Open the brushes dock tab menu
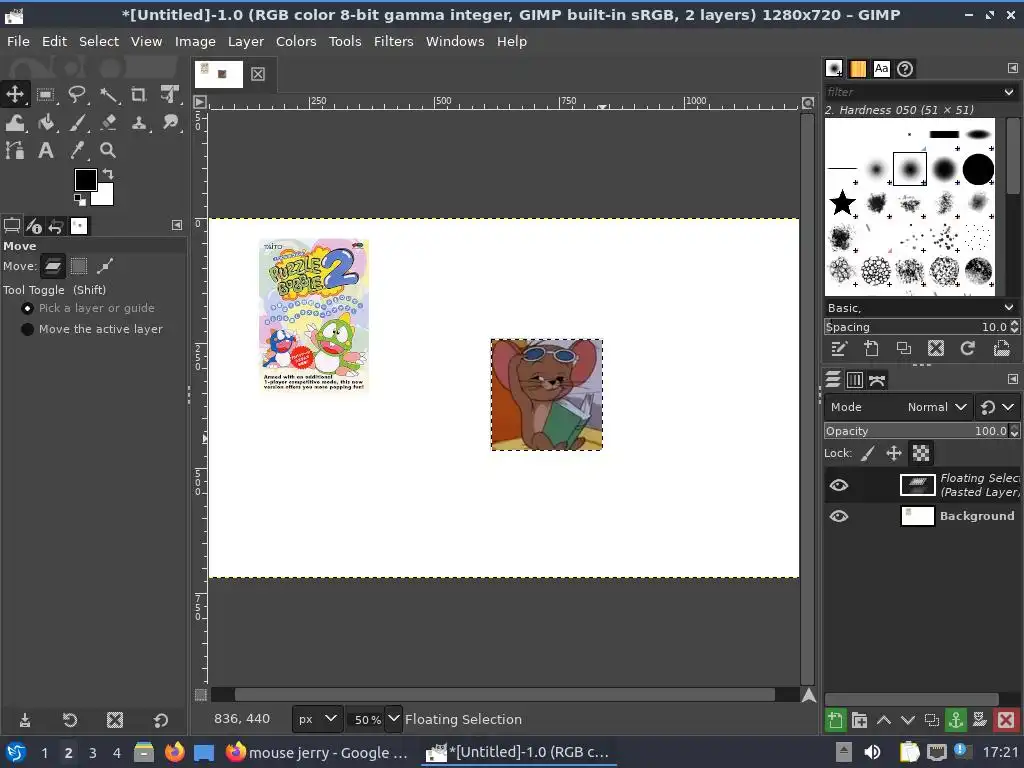The height and width of the screenshot is (768, 1024). click(1012, 68)
